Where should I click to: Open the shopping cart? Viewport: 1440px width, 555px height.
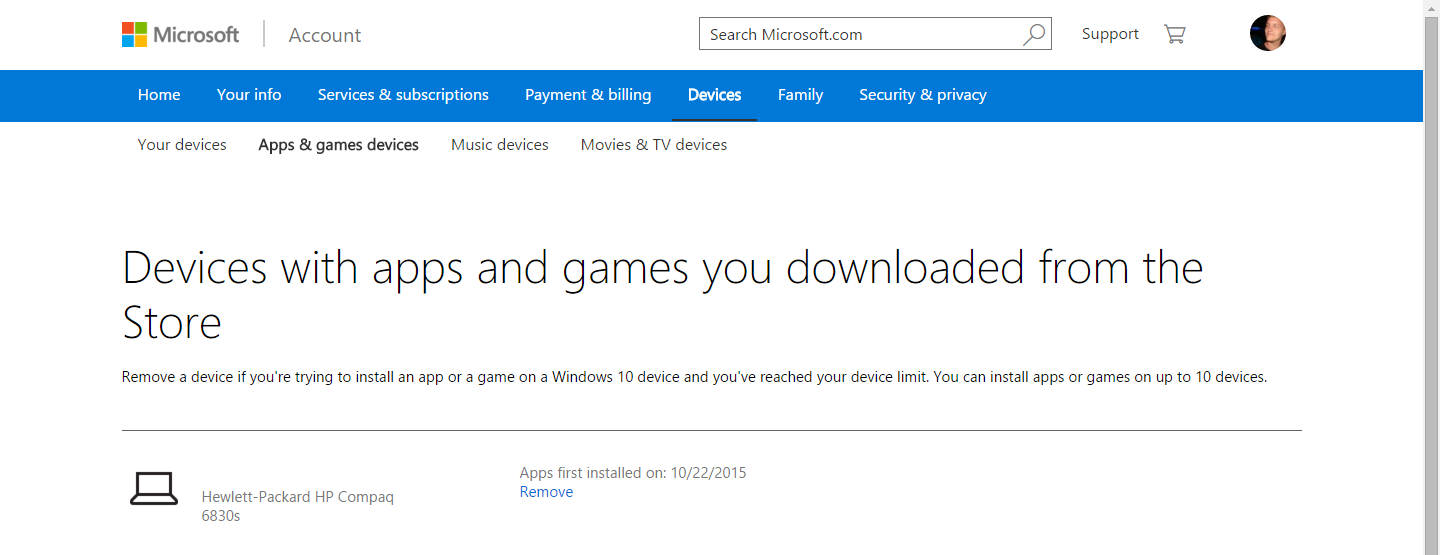coord(1175,34)
